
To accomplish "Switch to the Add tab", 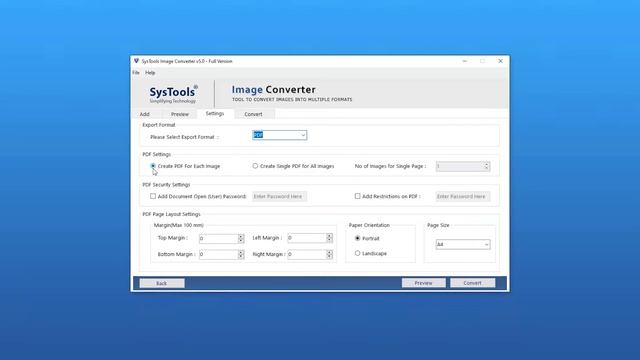I will (145, 114).
